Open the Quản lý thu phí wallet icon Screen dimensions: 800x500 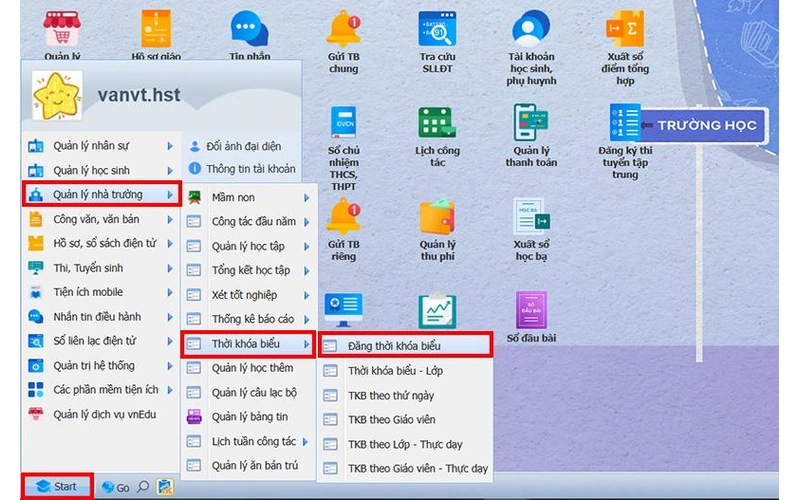[x=437, y=217]
